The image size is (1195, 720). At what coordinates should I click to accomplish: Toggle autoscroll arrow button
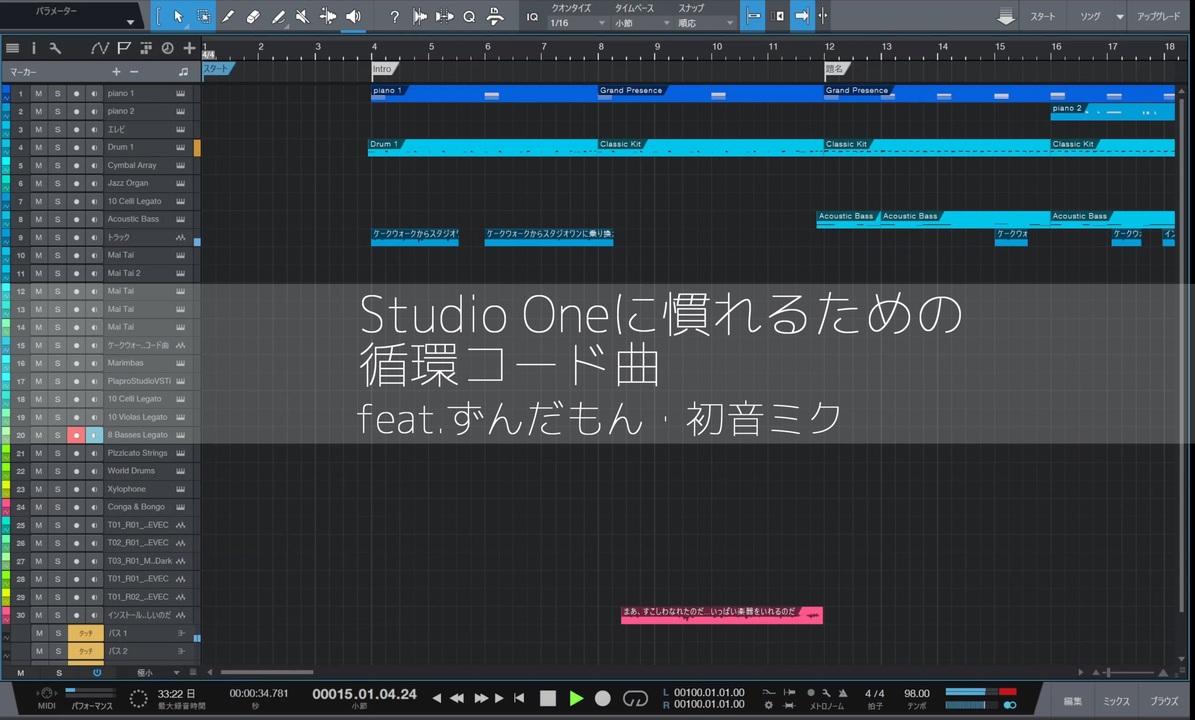802,16
